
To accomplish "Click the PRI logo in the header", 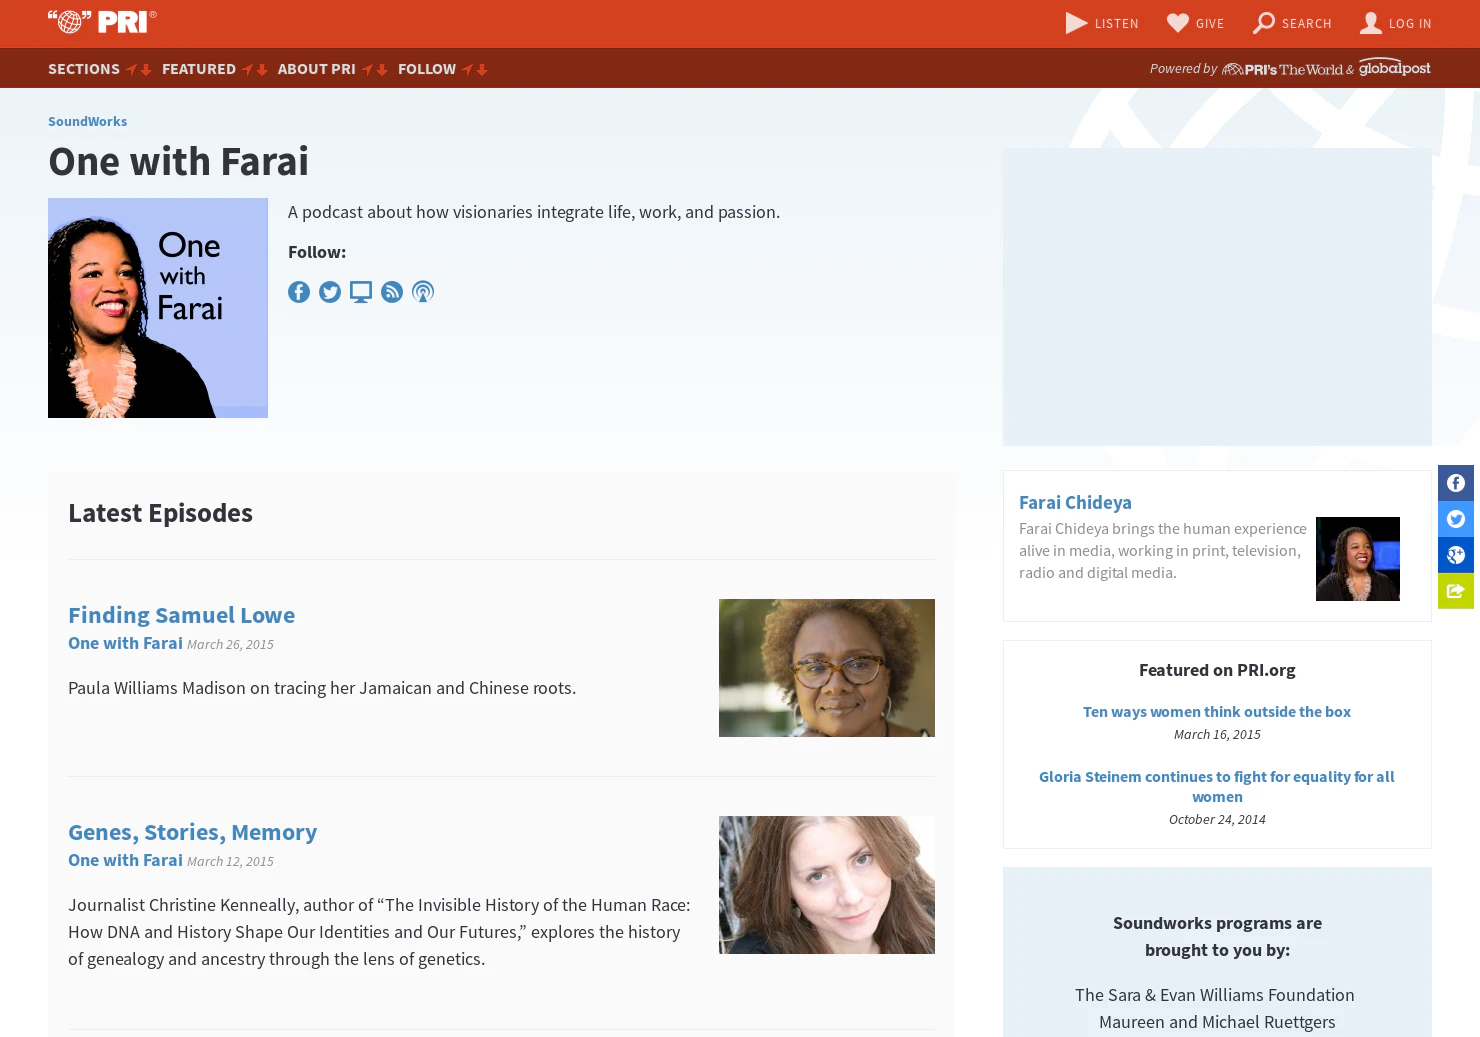I will click(x=102, y=22).
